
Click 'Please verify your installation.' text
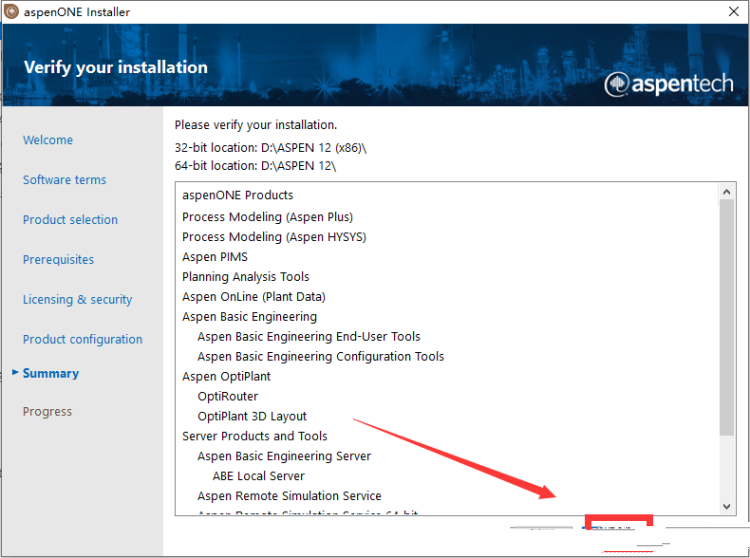pos(256,125)
